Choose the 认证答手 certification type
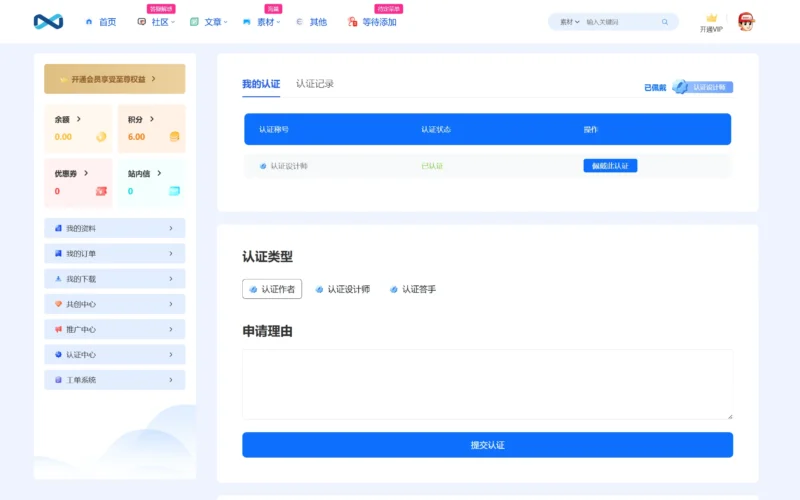This screenshot has width=800, height=500. 412,289
